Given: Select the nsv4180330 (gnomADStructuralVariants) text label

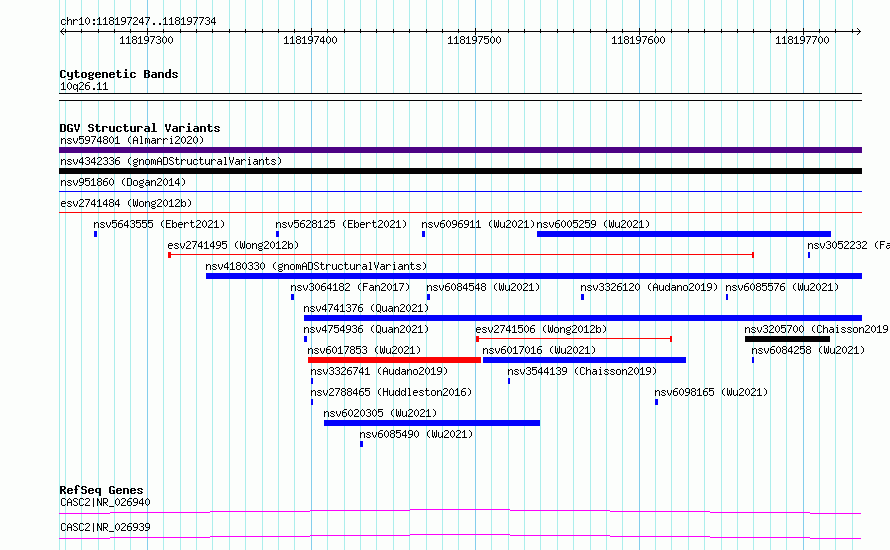Looking at the screenshot, I should 316,266.
